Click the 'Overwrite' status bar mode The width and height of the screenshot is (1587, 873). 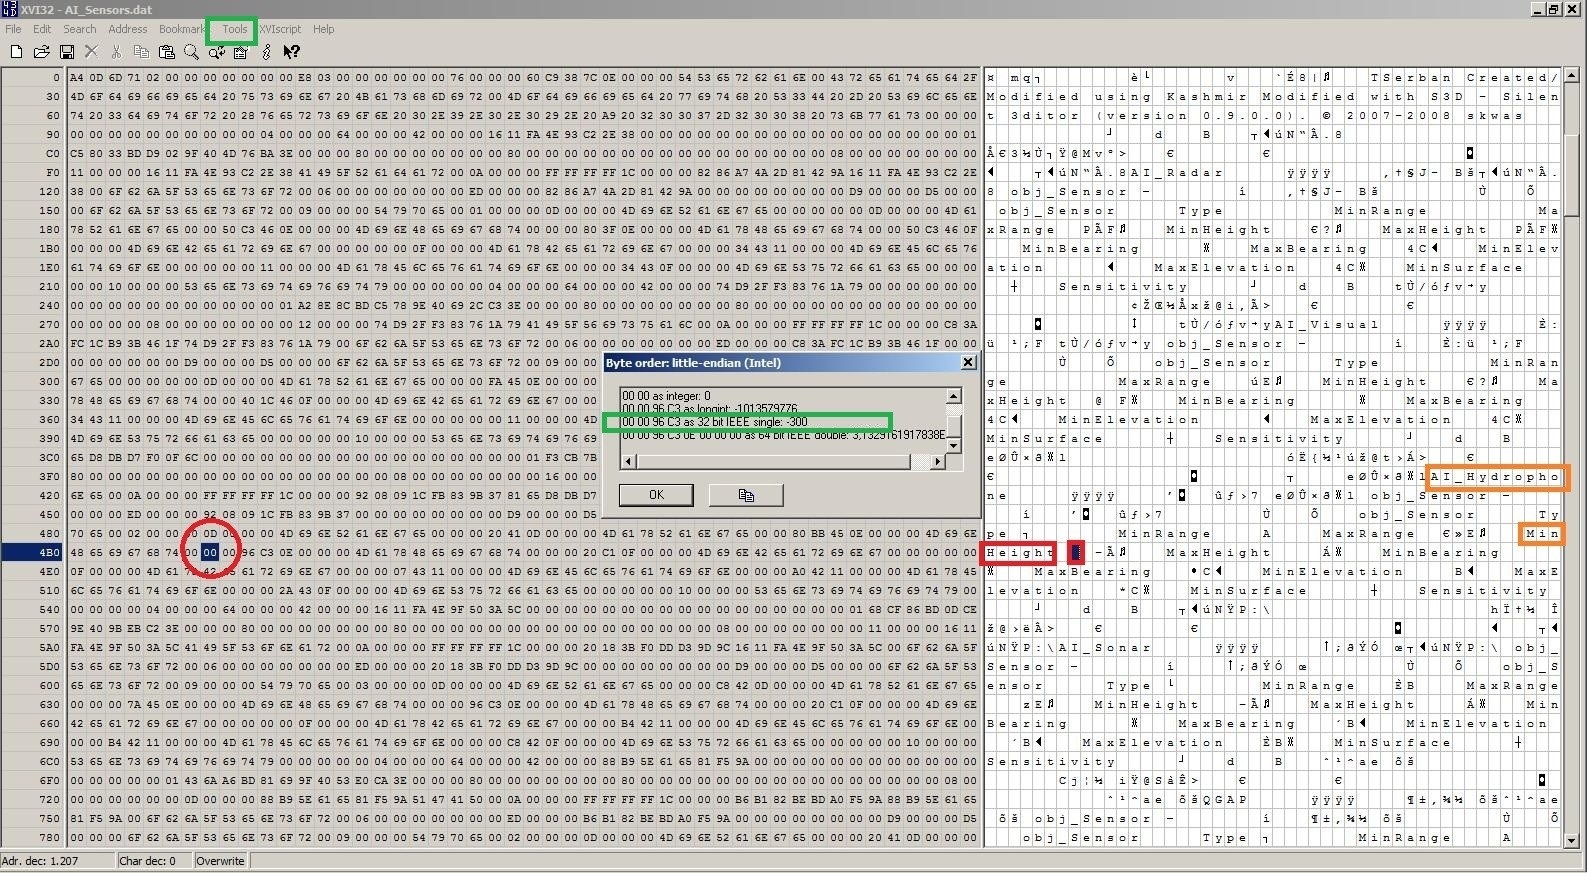pyautogui.click(x=220, y=861)
